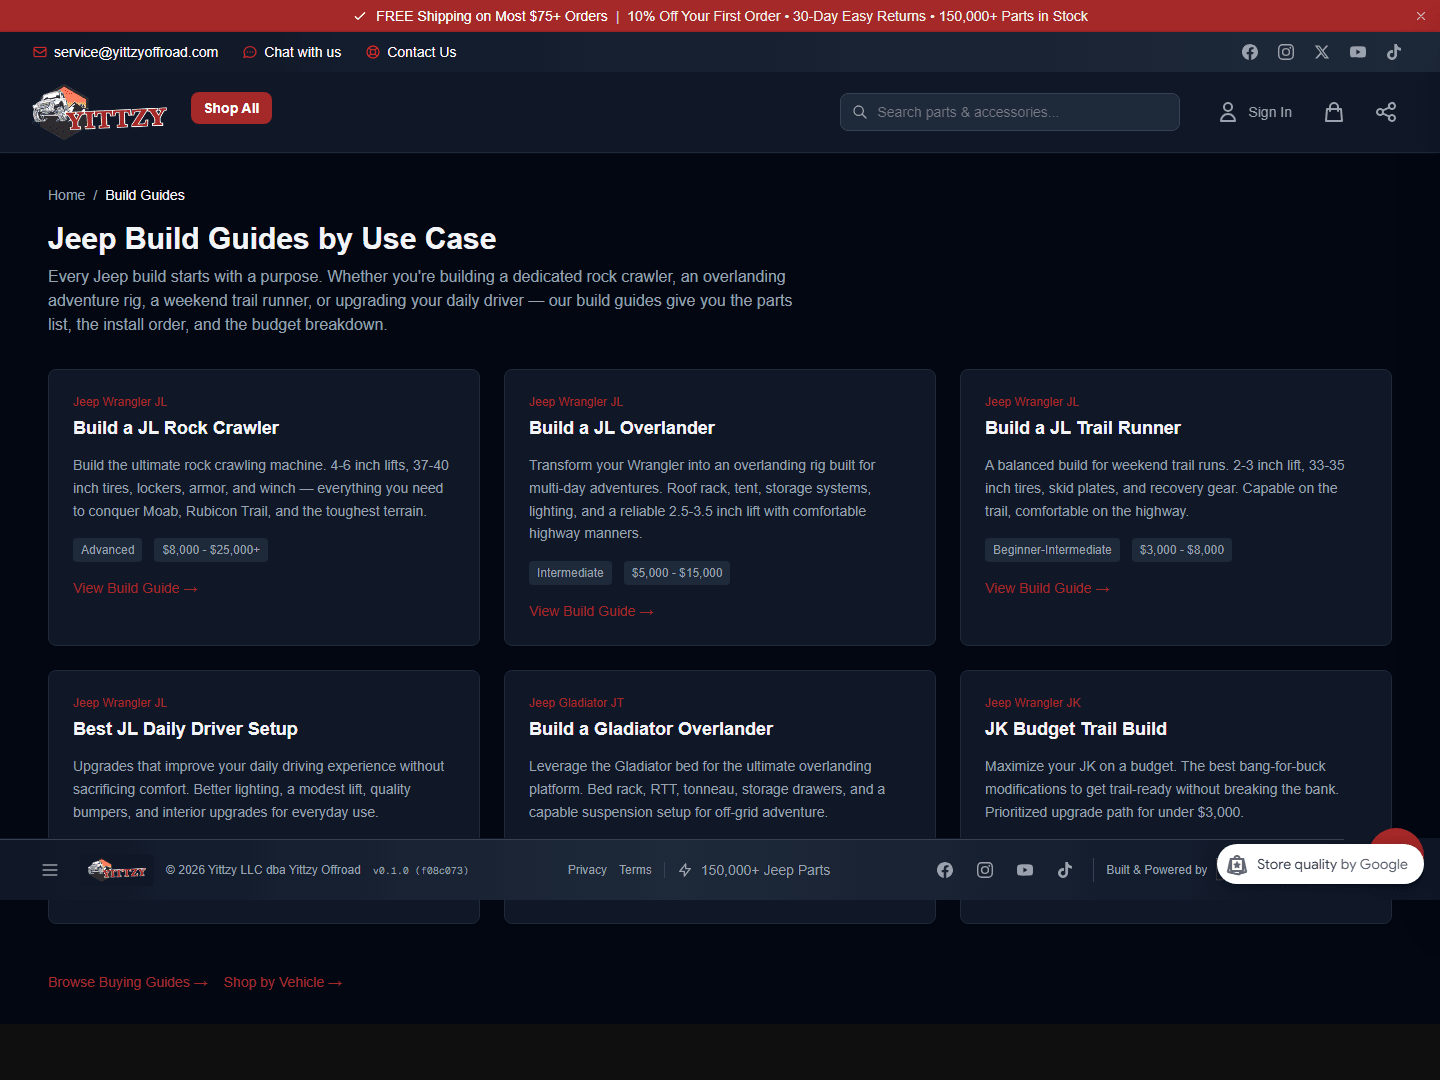Click the footer TikTok icon

[1065, 870]
